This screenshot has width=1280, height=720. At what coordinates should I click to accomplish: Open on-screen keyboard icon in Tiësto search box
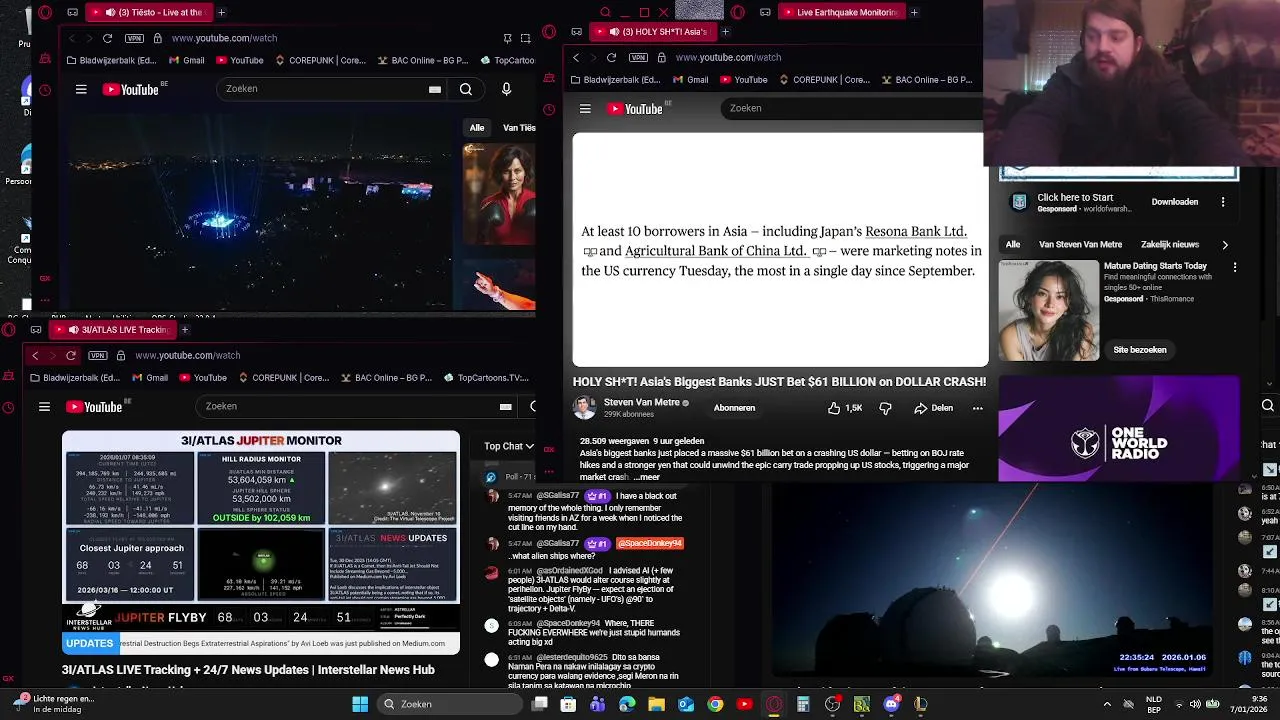[435, 89]
